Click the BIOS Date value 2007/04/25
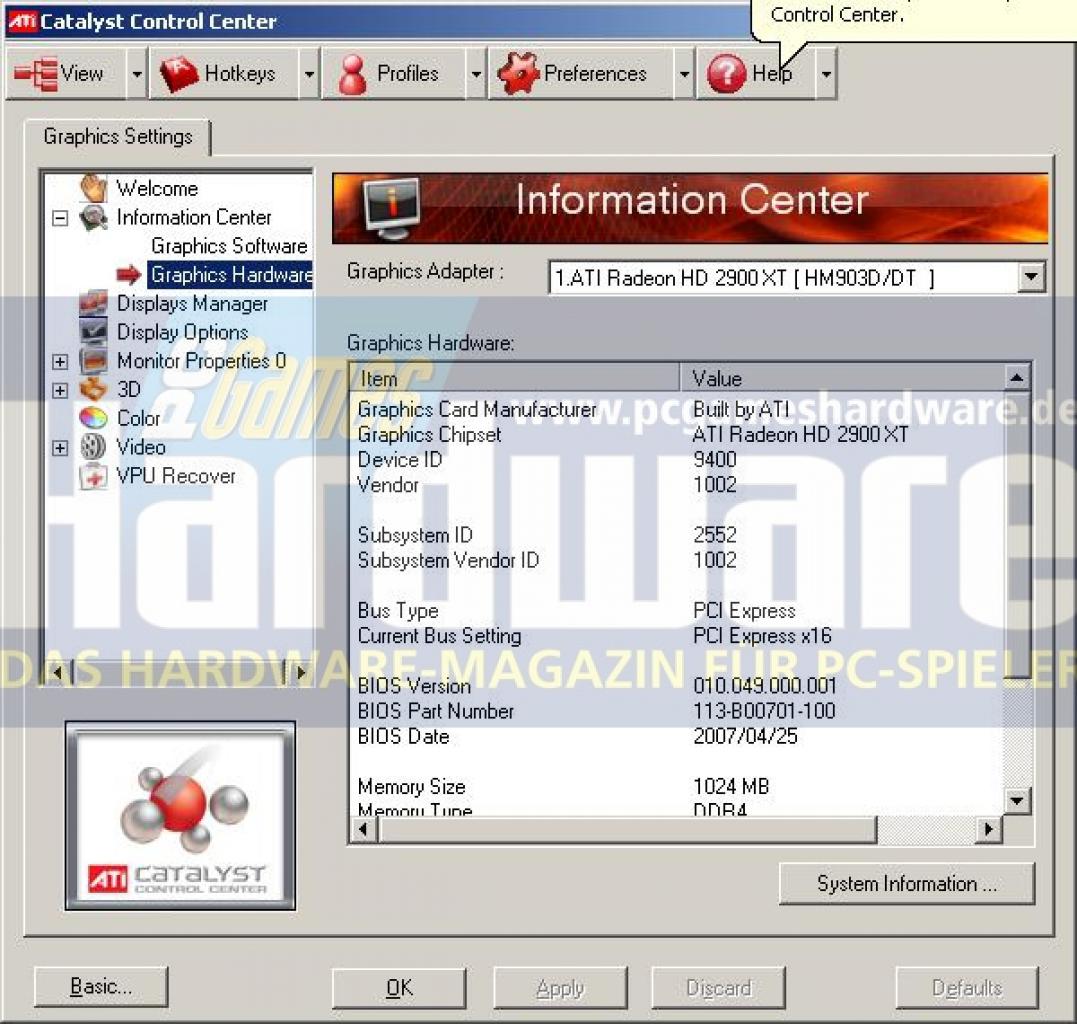The height and width of the screenshot is (1024, 1077). (x=745, y=736)
